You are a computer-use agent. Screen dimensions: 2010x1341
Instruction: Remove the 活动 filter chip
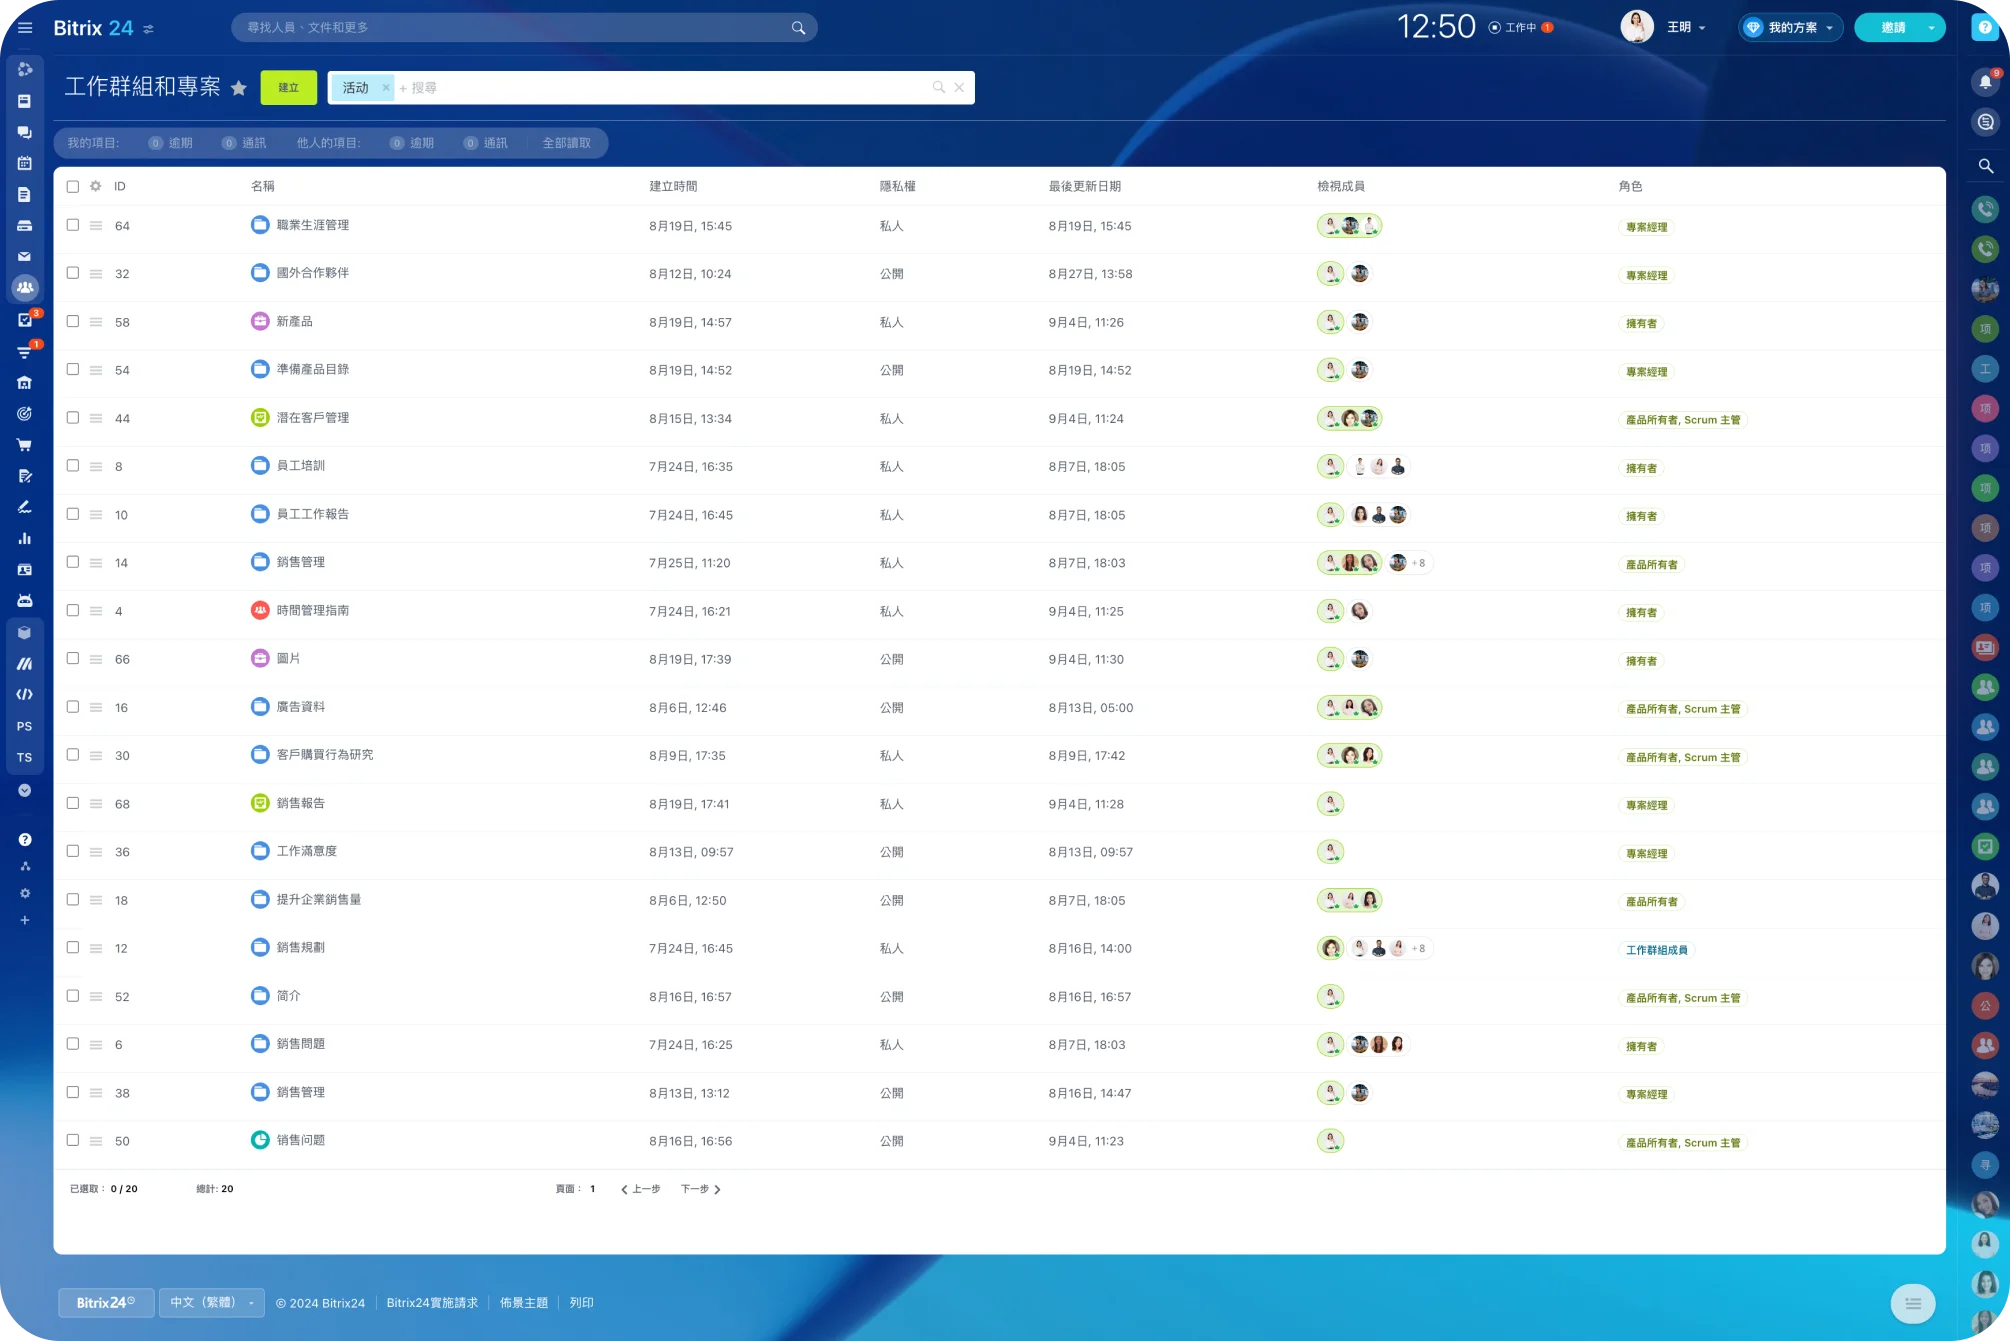(386, 88)
